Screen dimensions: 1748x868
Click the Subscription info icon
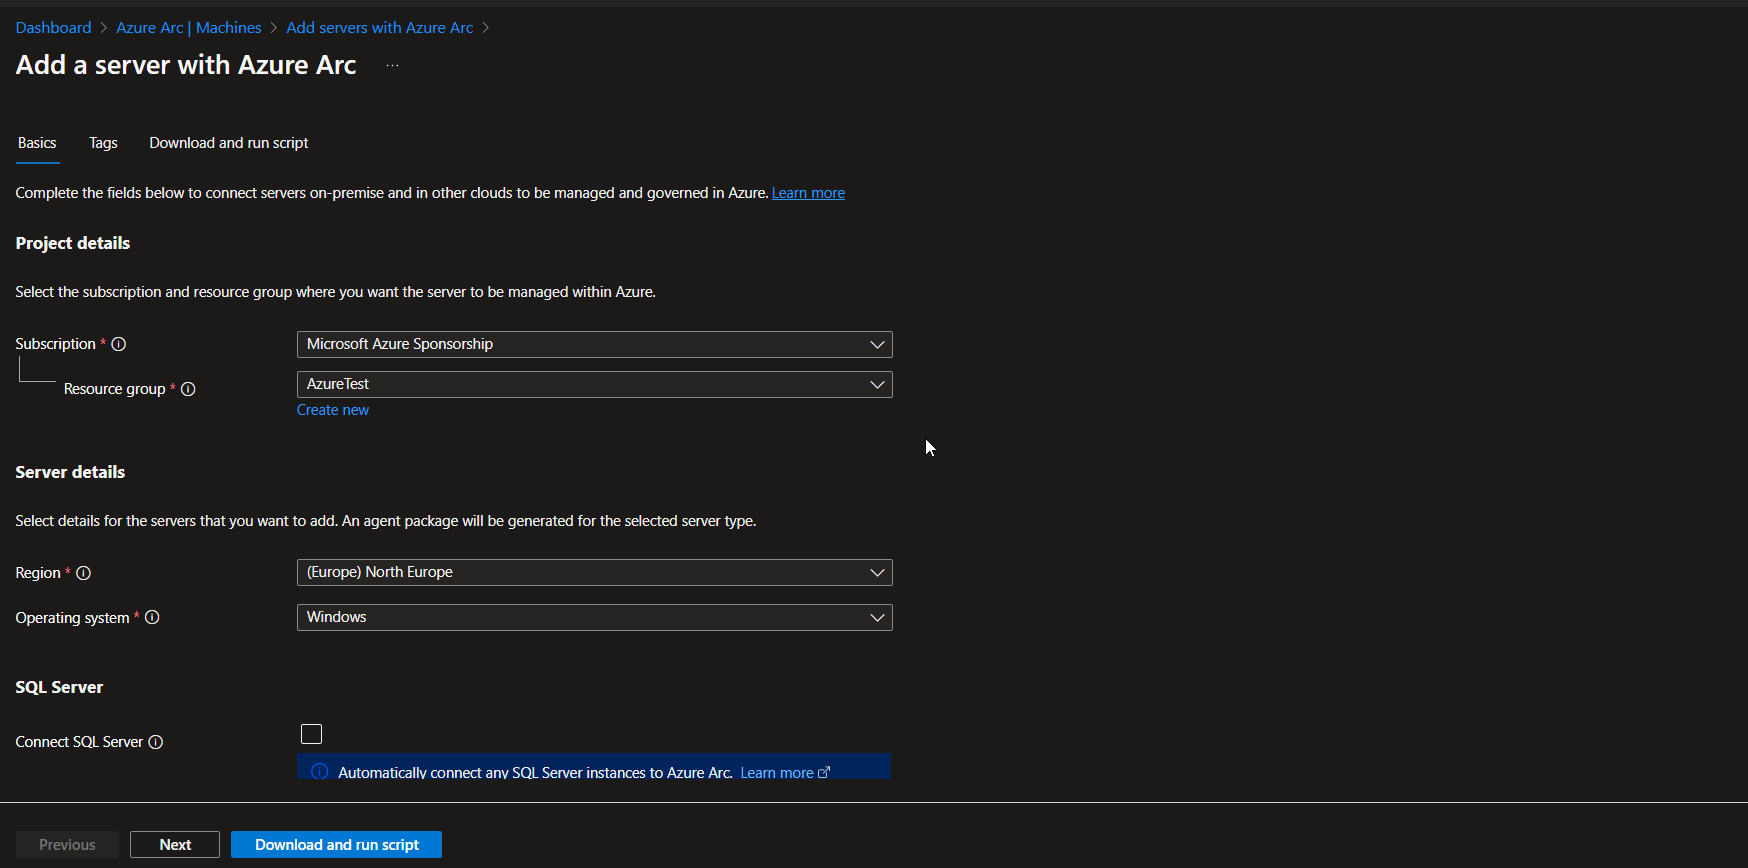pos(119,344)
